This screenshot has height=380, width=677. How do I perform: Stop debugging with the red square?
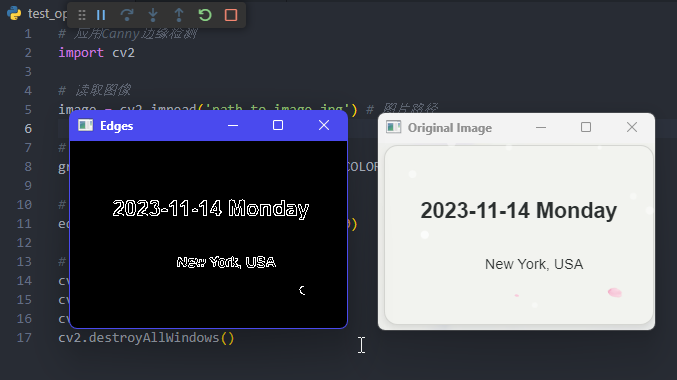click(x=231, y=15)
